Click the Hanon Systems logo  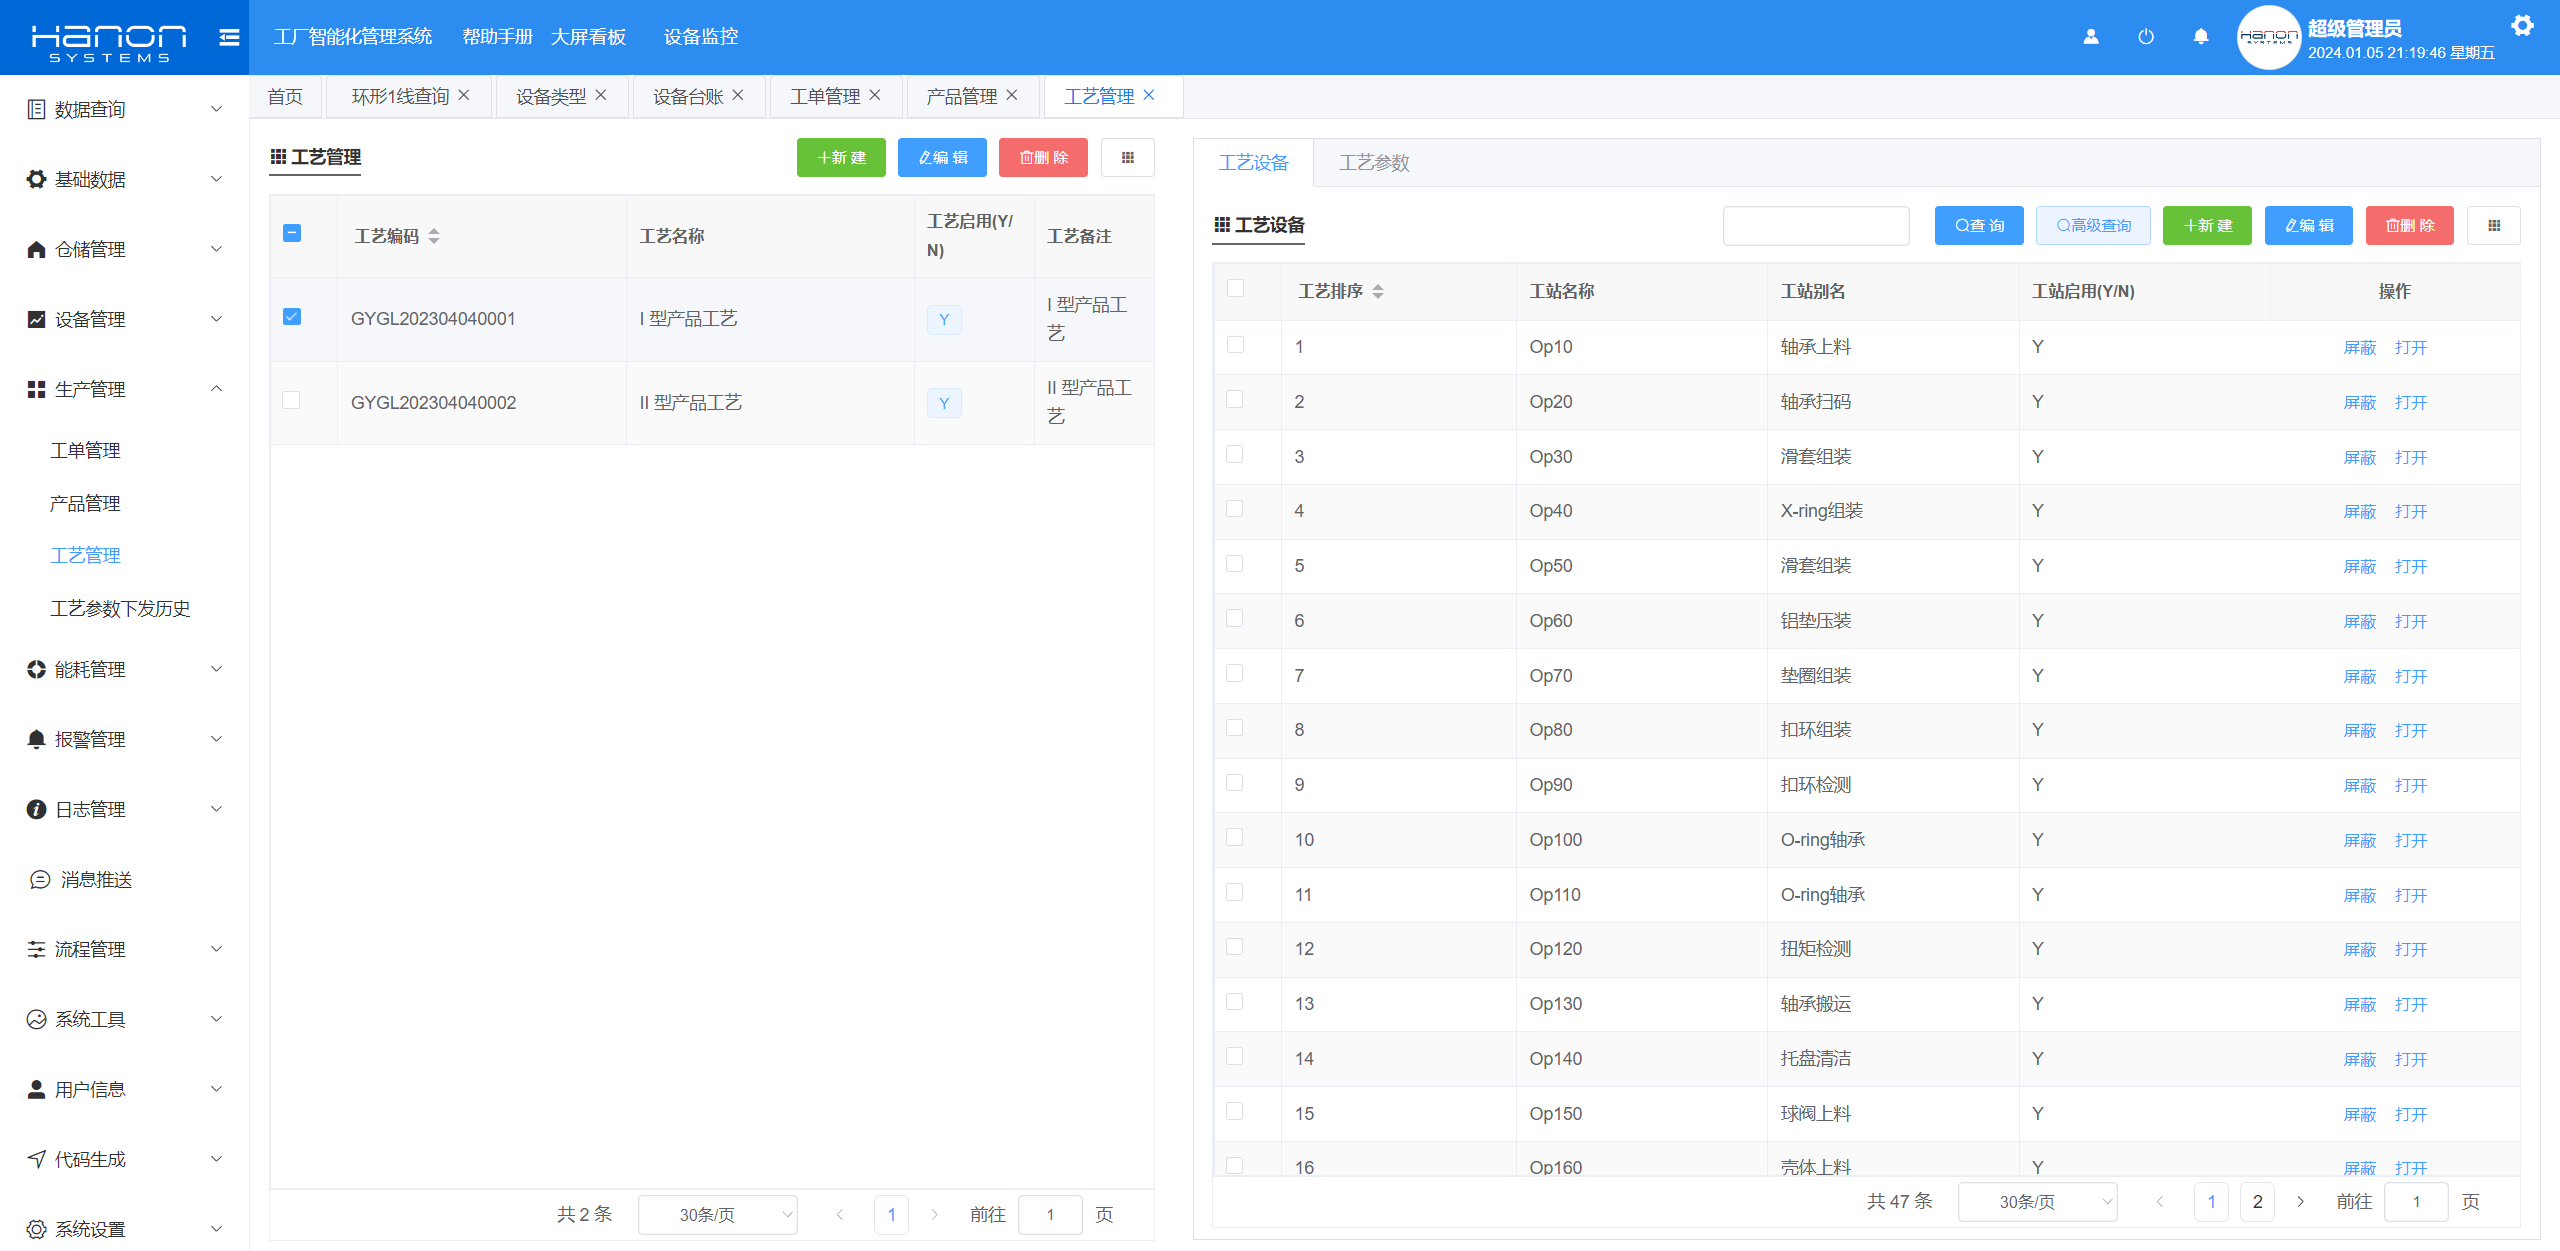pos(109,43)
